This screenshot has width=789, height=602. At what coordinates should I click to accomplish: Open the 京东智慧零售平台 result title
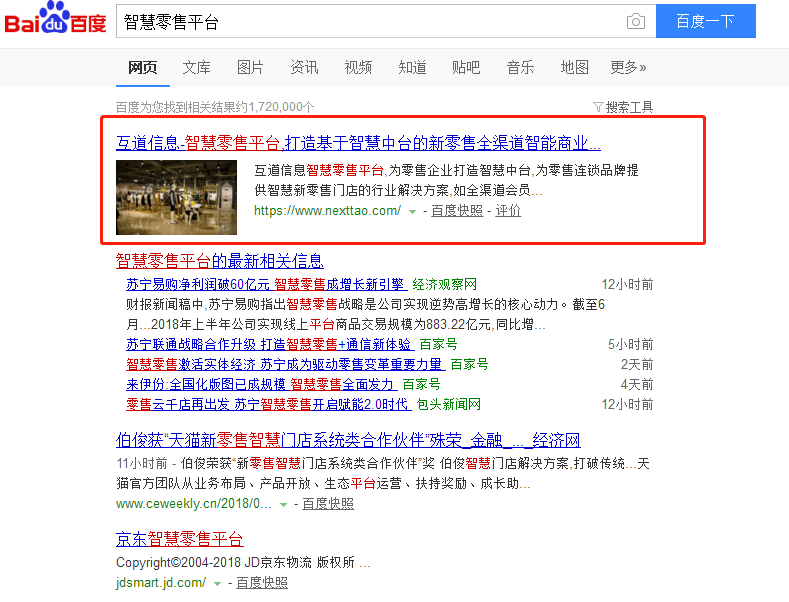(x=180, y=539)
